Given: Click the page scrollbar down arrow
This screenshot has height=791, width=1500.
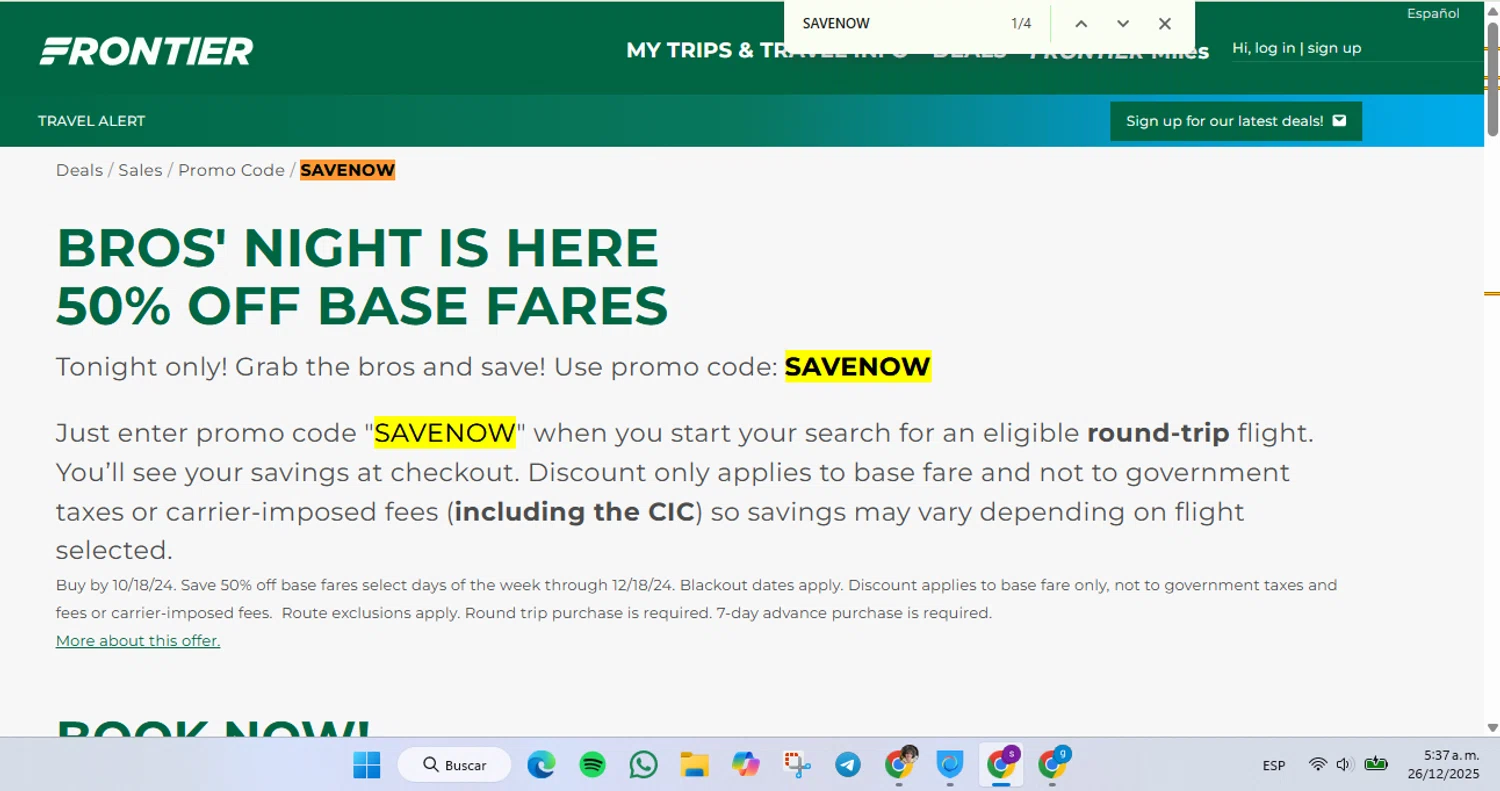Looking at the screenshot, I should point(1492,728).
